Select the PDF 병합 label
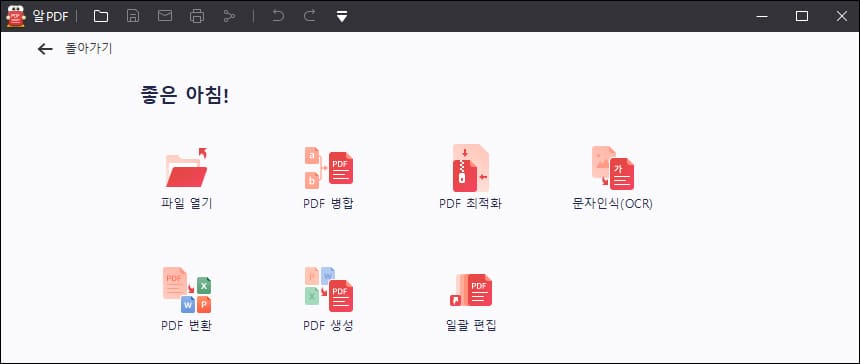 click(329, 204)
